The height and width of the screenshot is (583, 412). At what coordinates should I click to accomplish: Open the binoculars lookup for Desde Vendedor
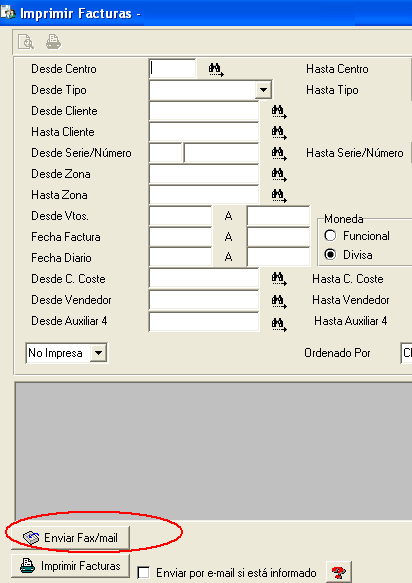pos(279,301)
